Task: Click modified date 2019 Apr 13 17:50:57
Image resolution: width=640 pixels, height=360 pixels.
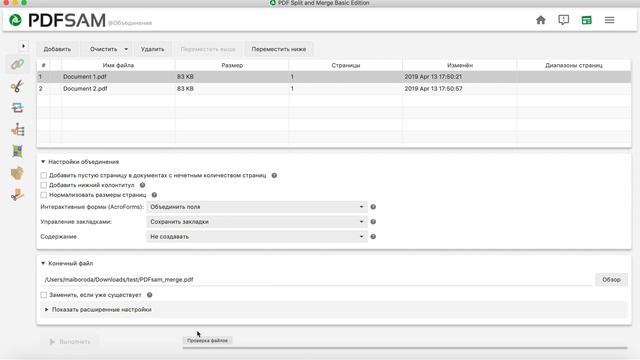Action: tap(433, 89)
